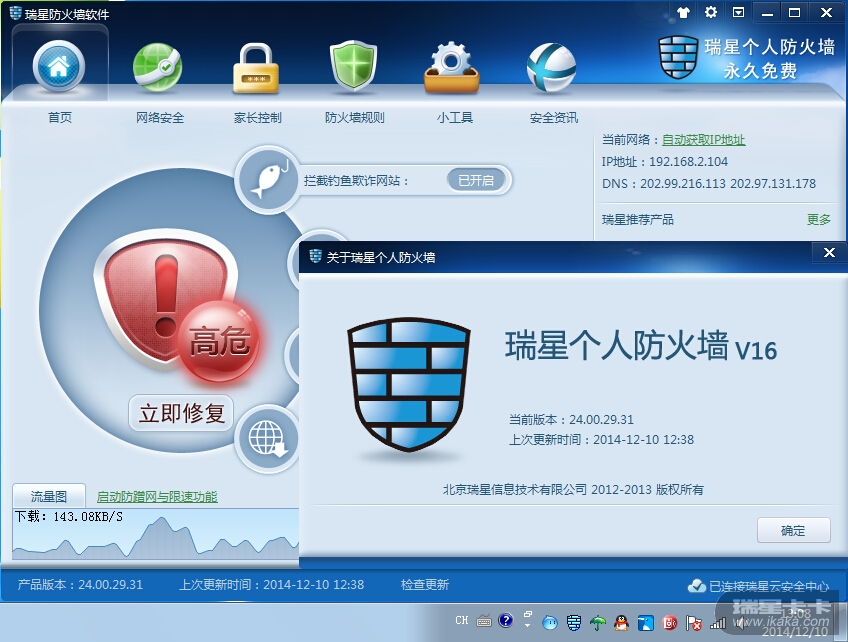
Task: Click the 产品版本：24.00.29.31 status text
Action: tap(80, 585)
